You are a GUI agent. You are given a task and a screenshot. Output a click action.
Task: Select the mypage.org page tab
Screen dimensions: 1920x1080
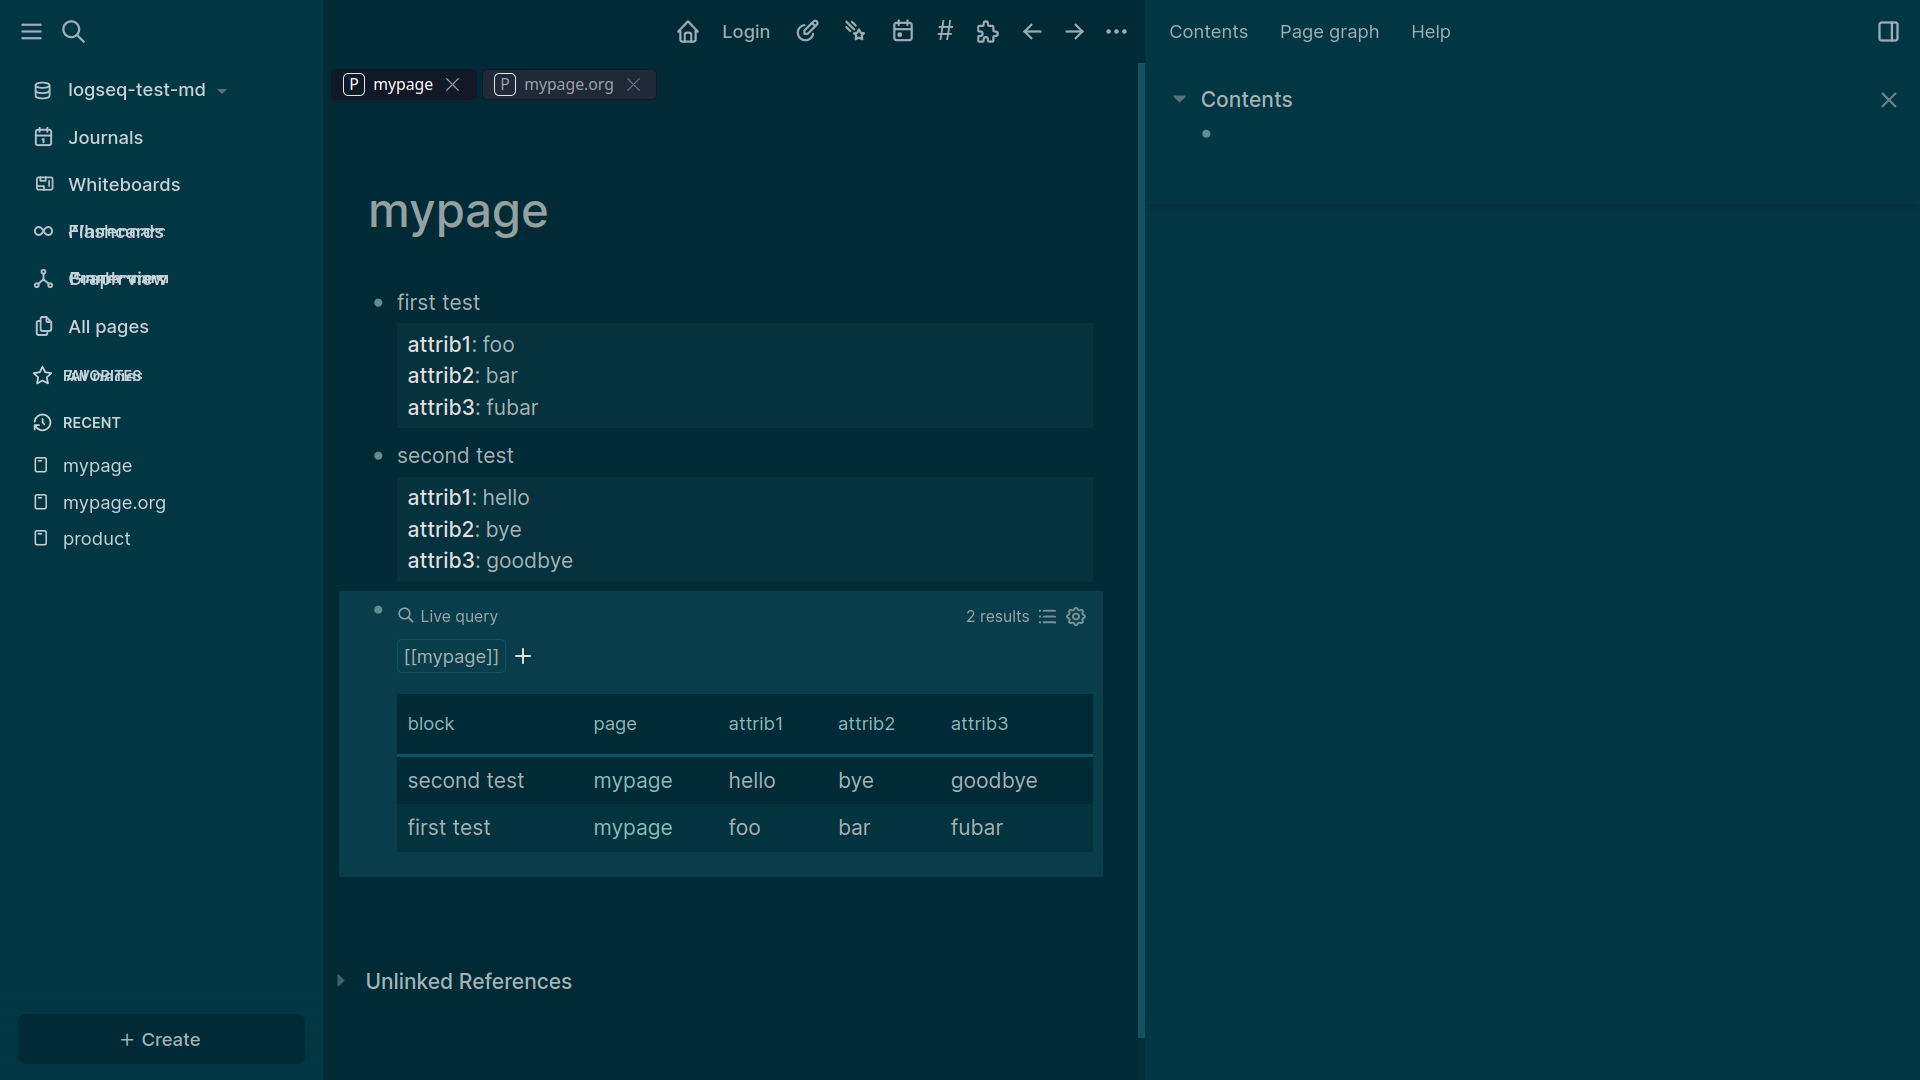click(x=569, y=84)
